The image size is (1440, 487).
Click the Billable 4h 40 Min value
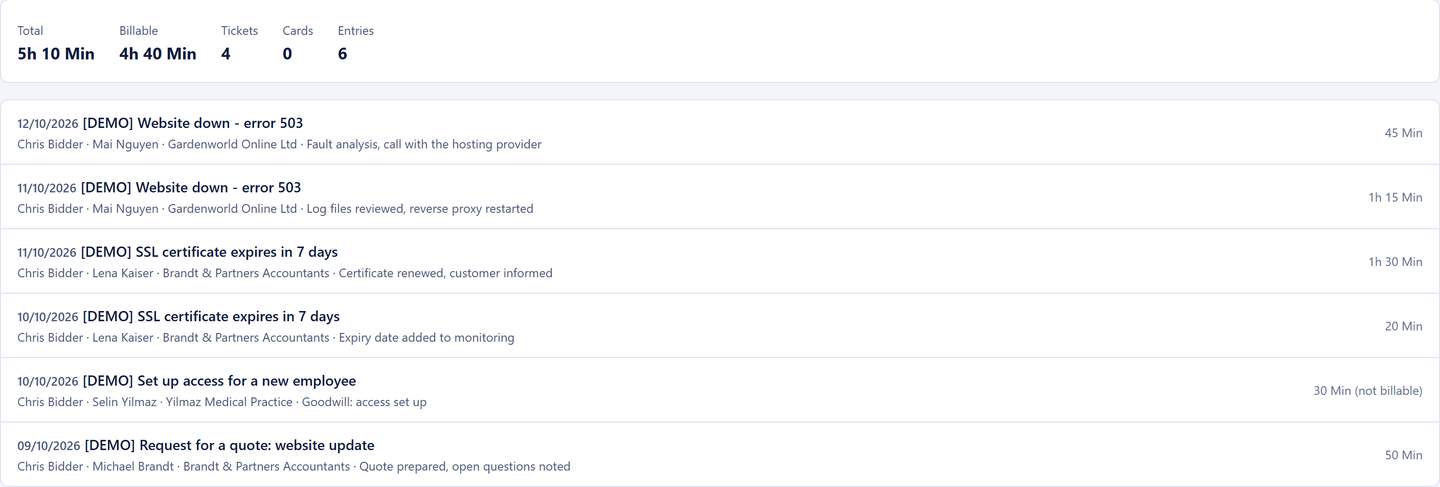click(158, 54)
